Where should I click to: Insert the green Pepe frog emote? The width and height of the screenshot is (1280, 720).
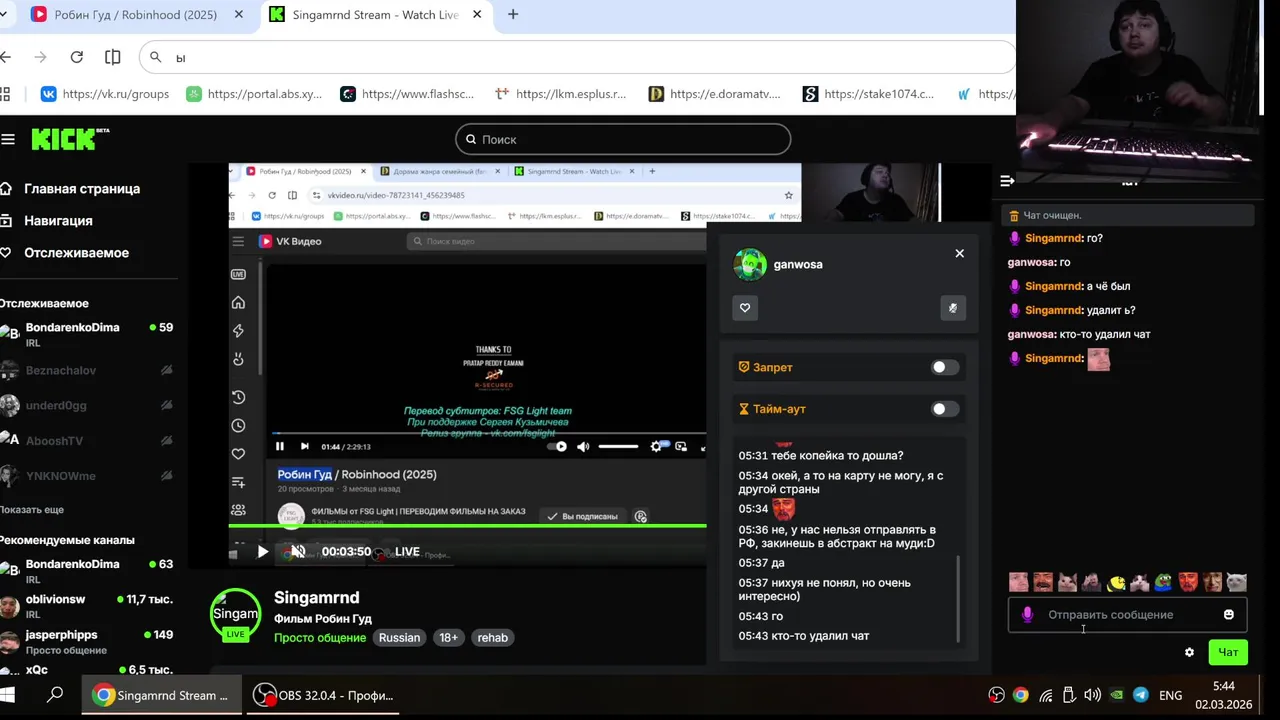1163,582
